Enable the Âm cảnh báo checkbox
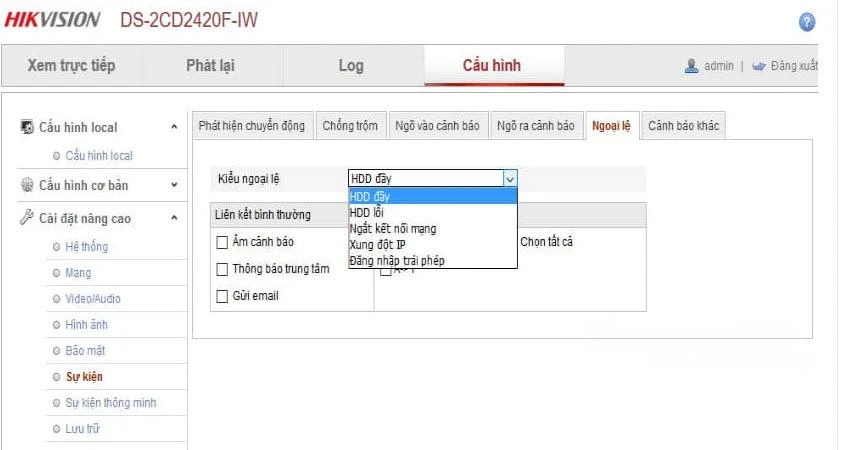The height and width of the screenshot is (450, 841). coord(223,242)
